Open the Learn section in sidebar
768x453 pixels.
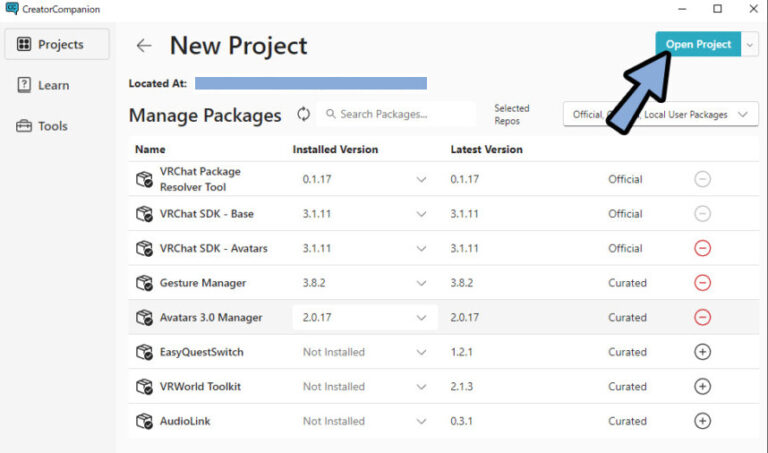click(51, 85)
